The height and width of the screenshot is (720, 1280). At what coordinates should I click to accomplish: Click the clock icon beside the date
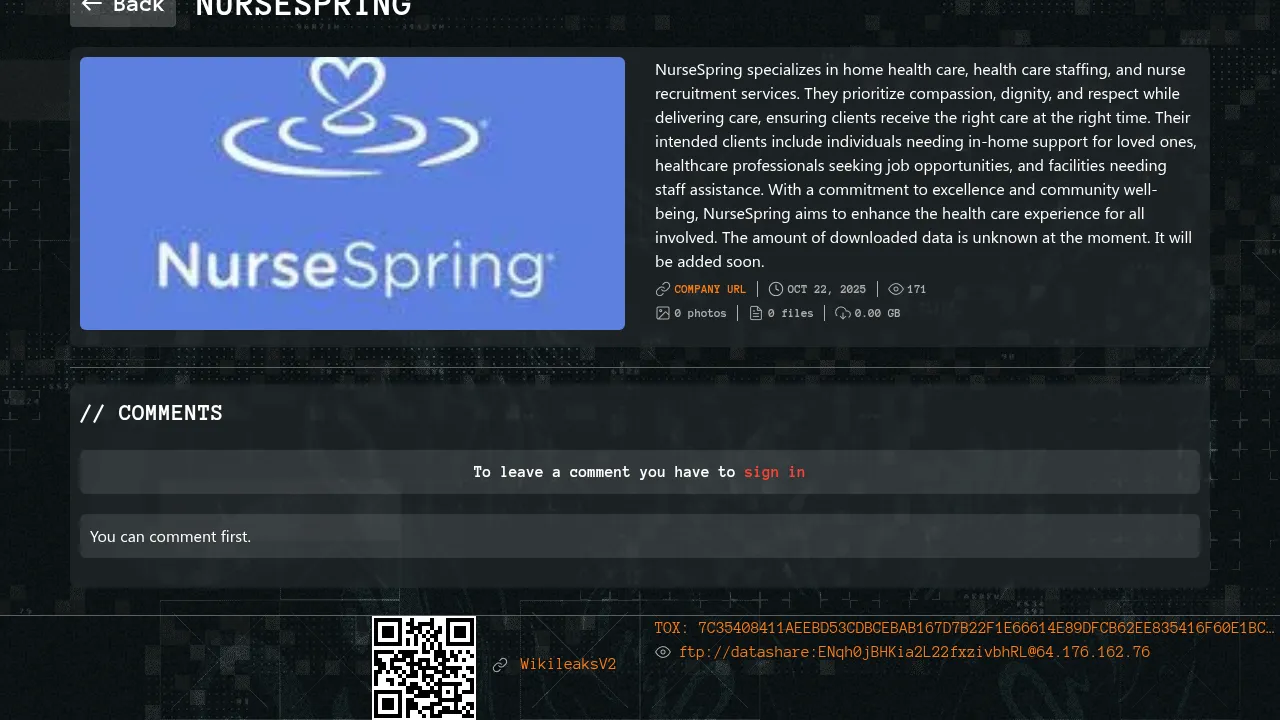click(776, 289)
